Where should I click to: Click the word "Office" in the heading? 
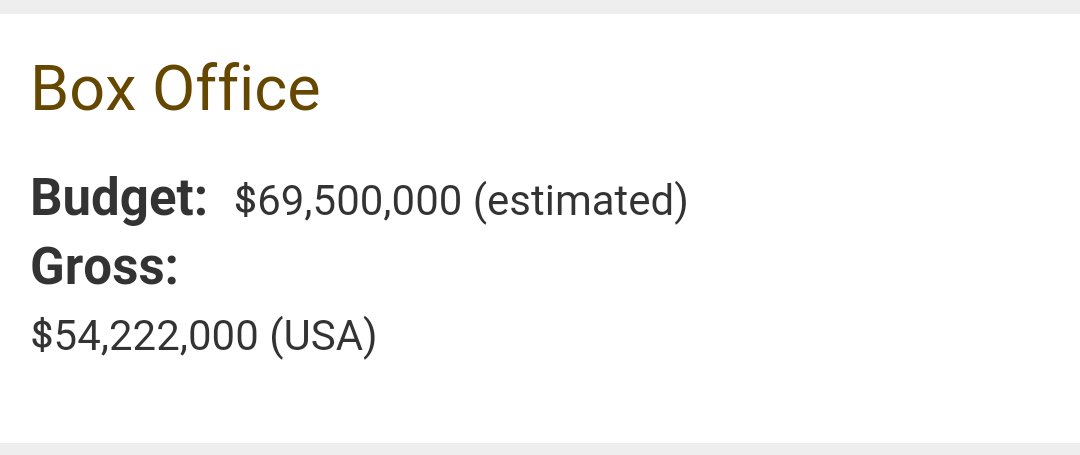pos(237,88)
